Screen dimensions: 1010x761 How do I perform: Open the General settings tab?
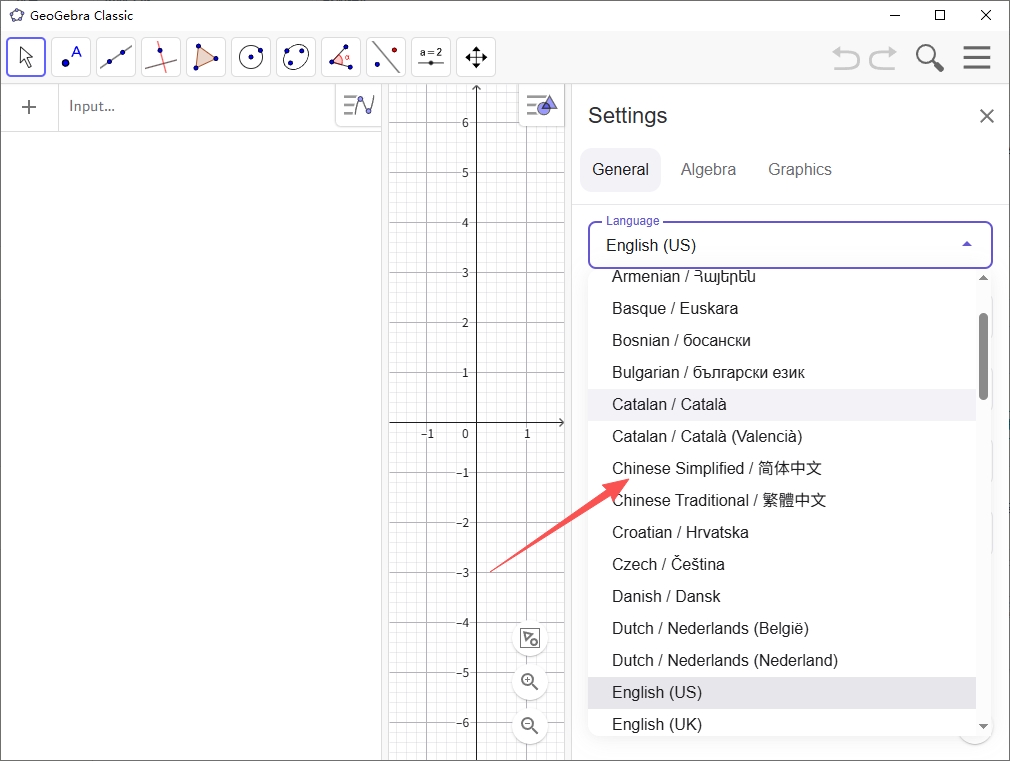[x=620, y=169]
